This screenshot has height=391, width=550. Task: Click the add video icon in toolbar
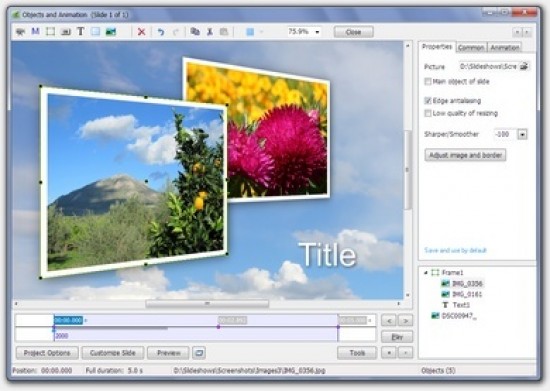click(20, 32)
